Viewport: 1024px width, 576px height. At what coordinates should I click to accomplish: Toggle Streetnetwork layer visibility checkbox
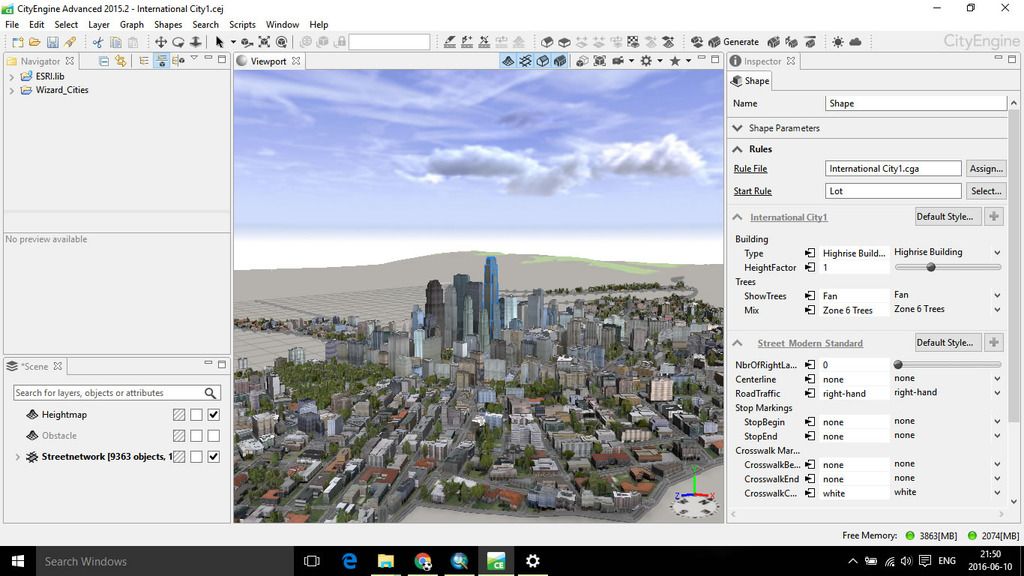[214, 456]
